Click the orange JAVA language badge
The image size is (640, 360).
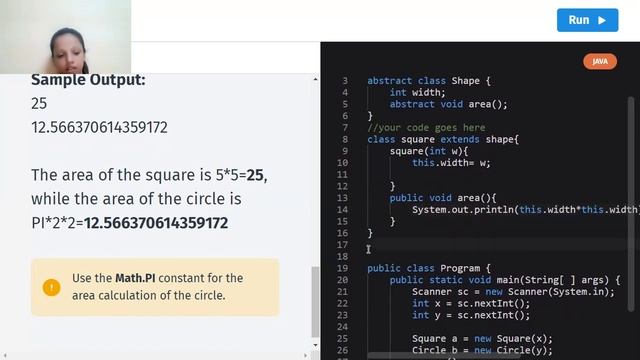[600, 61]
